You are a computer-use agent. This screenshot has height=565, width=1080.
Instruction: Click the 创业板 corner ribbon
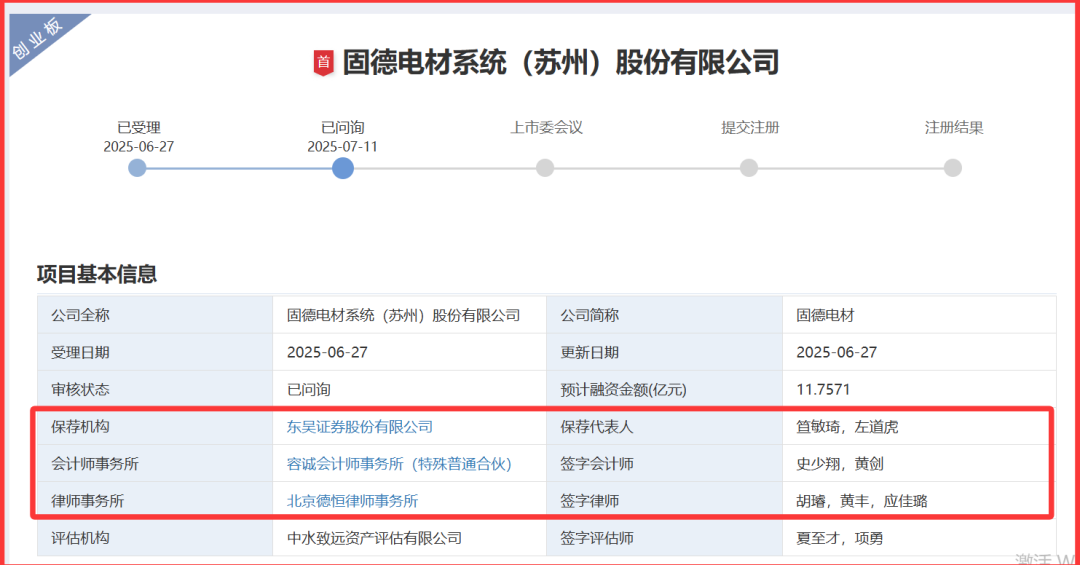(x=39, y=39)
